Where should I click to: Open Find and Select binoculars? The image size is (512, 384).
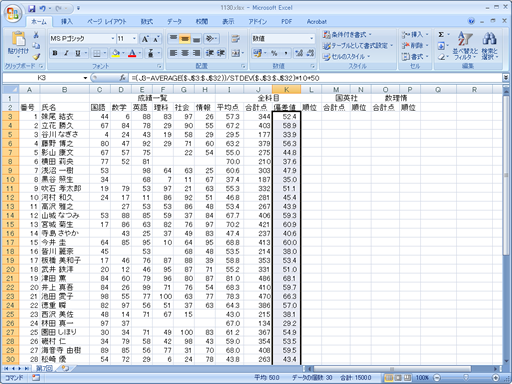489,45
